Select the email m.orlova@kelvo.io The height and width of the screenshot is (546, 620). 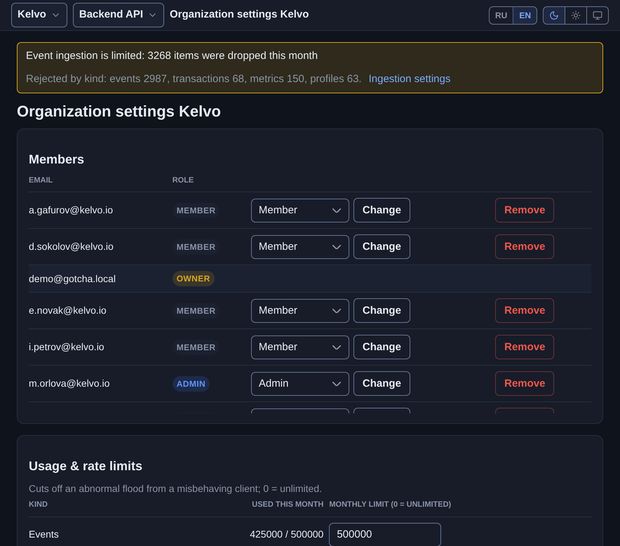69,384
